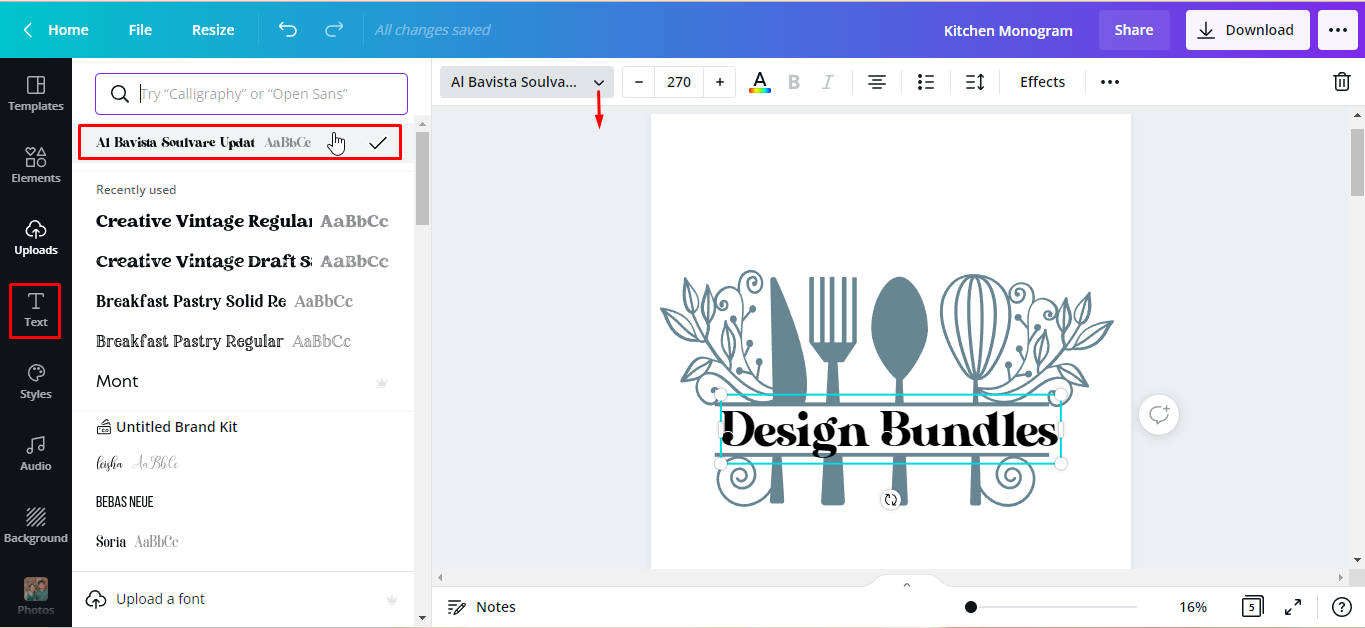Open the Styles sidebar panel
Screen dimensions: 1365x628
coord(36,381)
